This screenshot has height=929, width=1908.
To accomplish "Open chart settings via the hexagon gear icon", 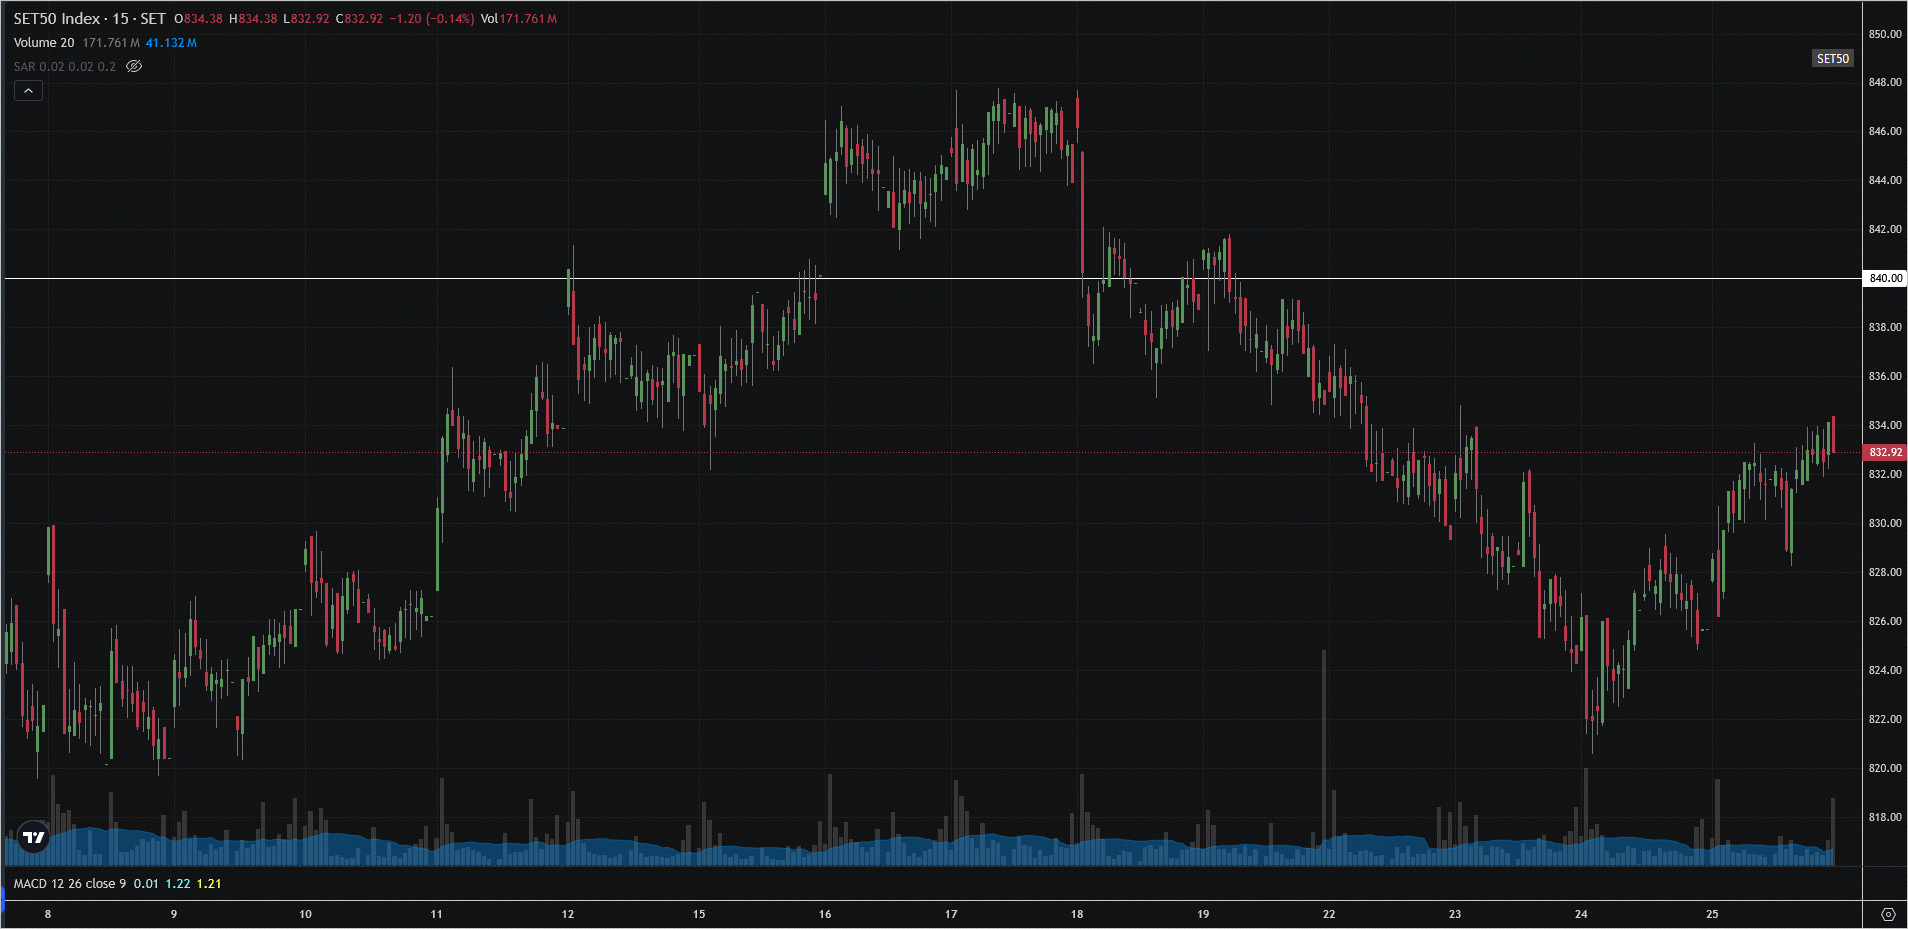I will (1888, 914).
